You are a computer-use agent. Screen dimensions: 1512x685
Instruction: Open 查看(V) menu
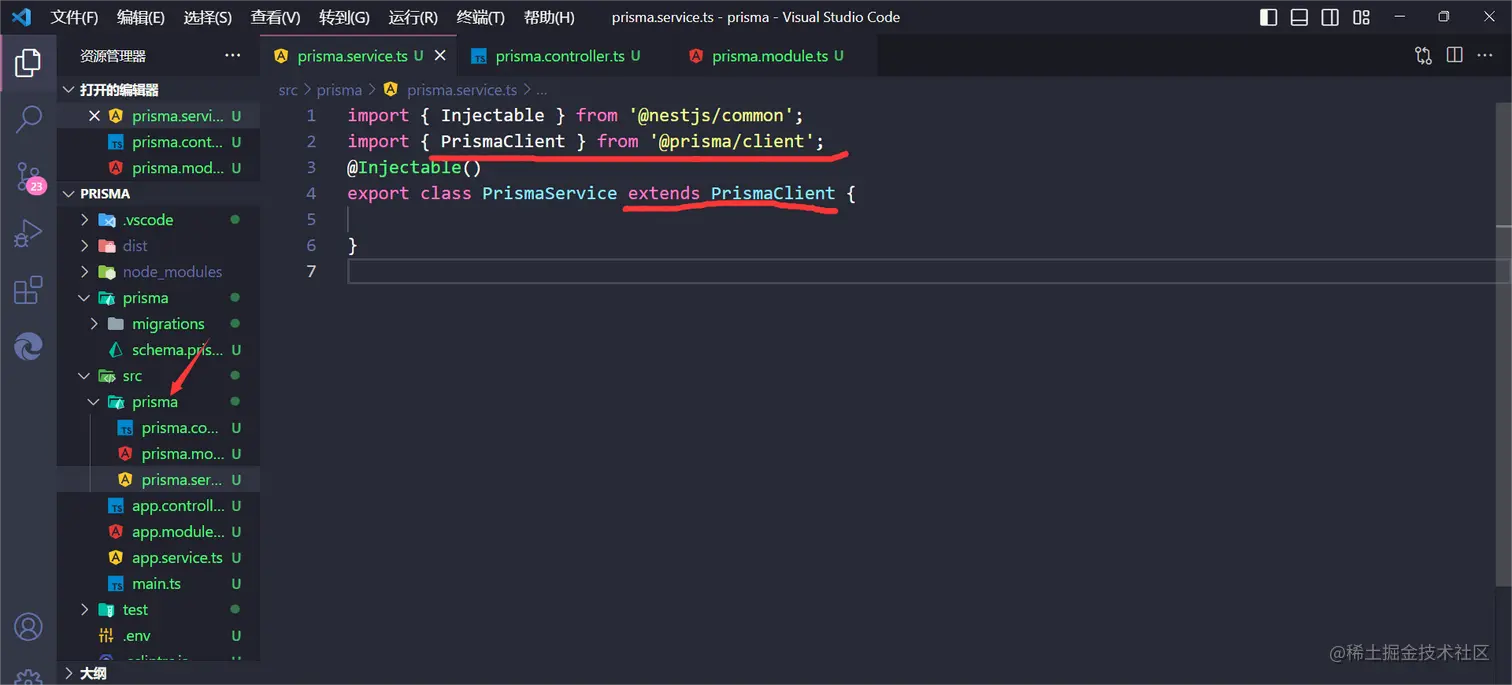click(276, 17)
